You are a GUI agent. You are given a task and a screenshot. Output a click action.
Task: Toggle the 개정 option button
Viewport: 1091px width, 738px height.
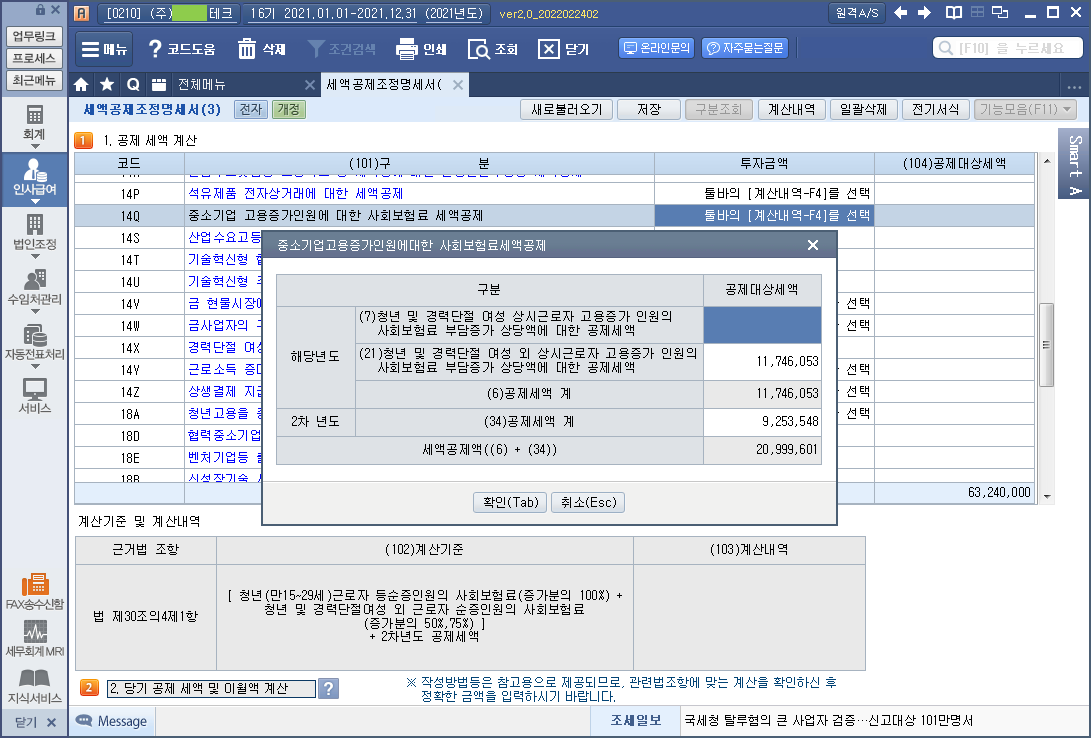click(x=289, y=110)
